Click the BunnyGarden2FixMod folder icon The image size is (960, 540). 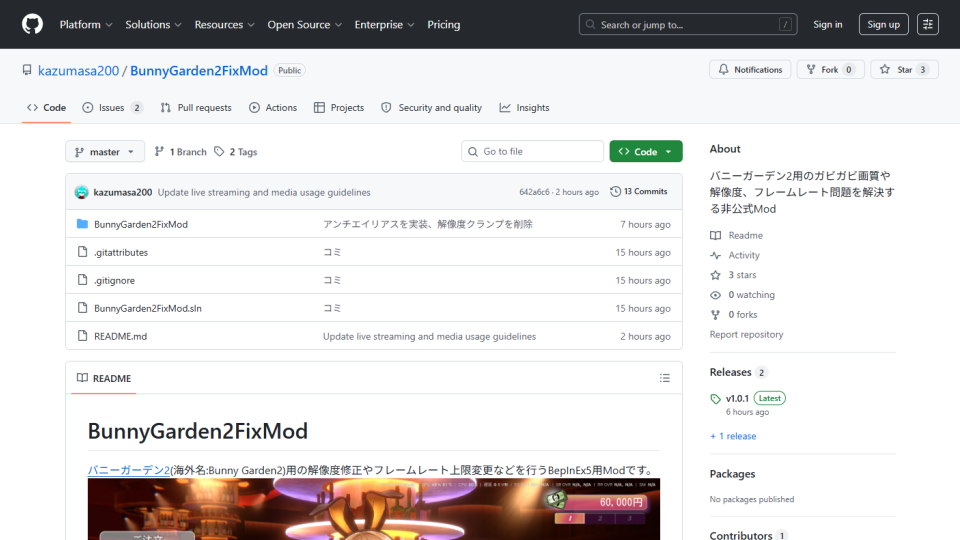(82, 224)
